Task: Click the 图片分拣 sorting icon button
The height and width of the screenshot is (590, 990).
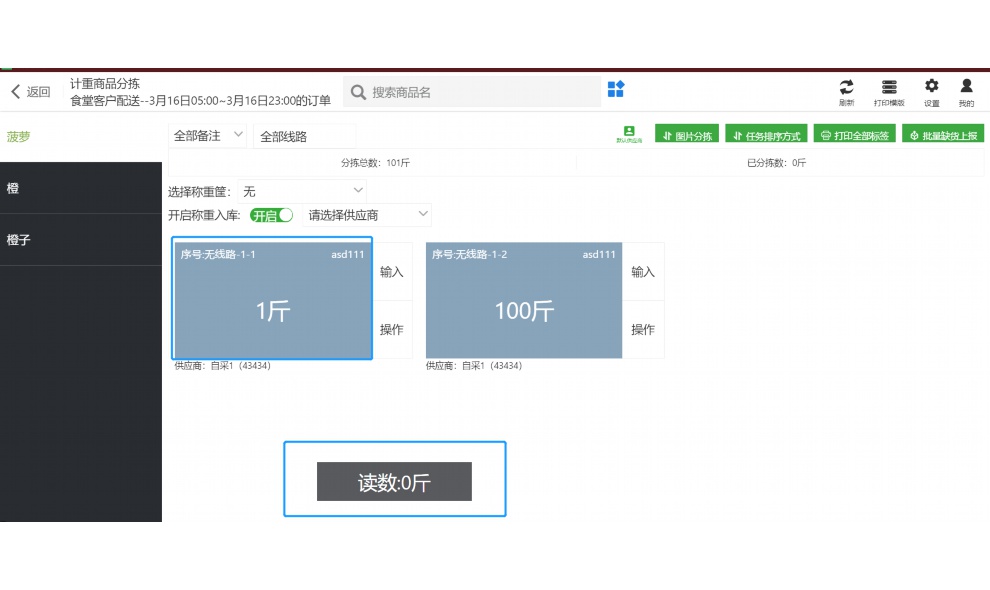Action: point(687,133)
